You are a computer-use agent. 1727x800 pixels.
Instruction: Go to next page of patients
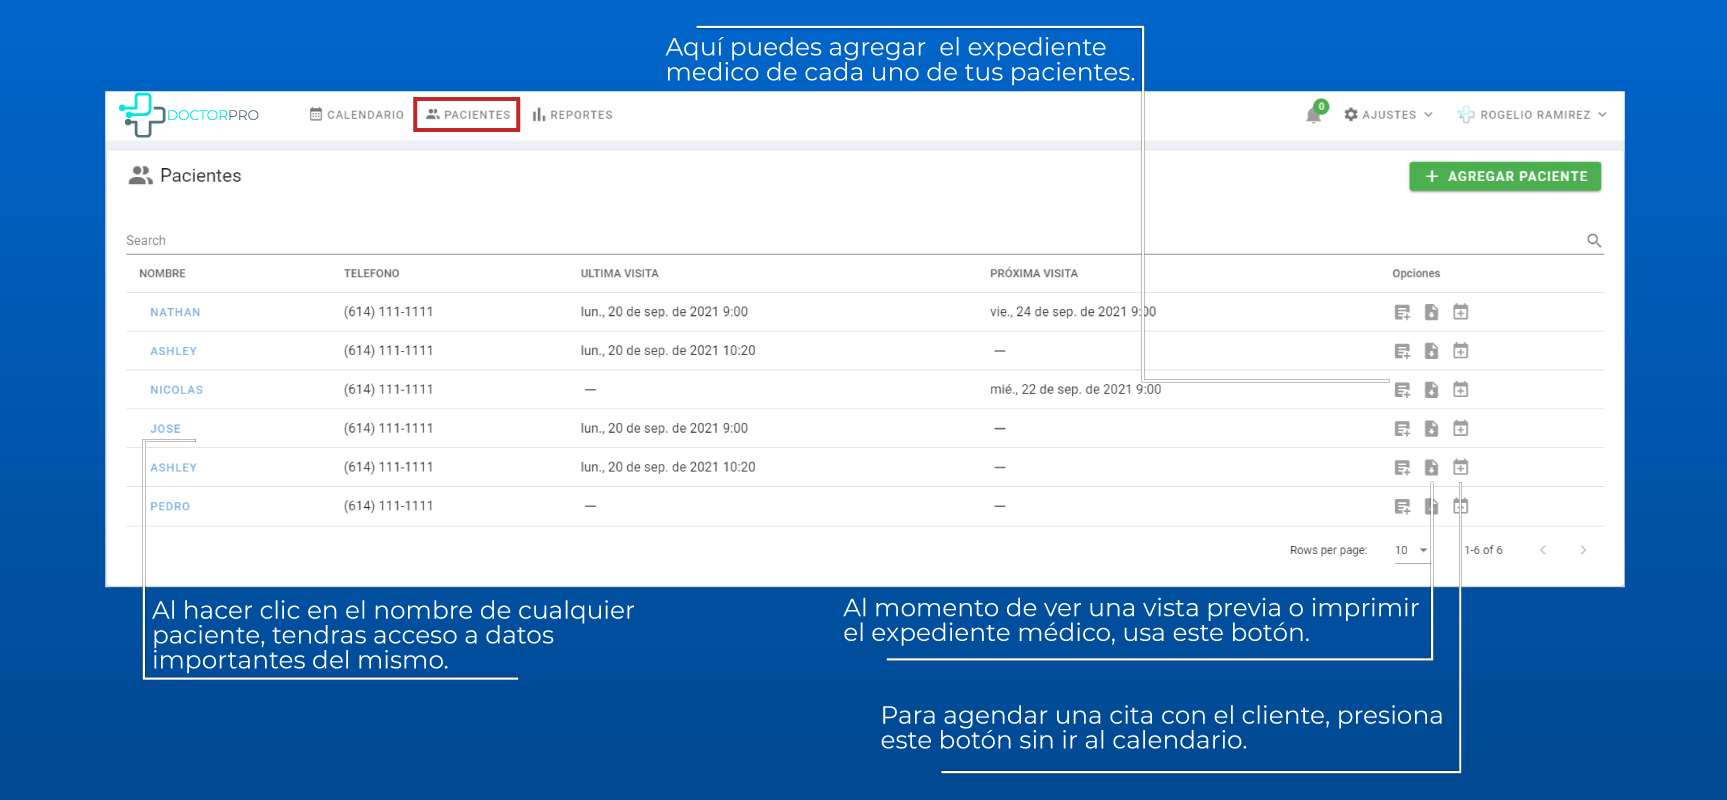[1583, 550]
